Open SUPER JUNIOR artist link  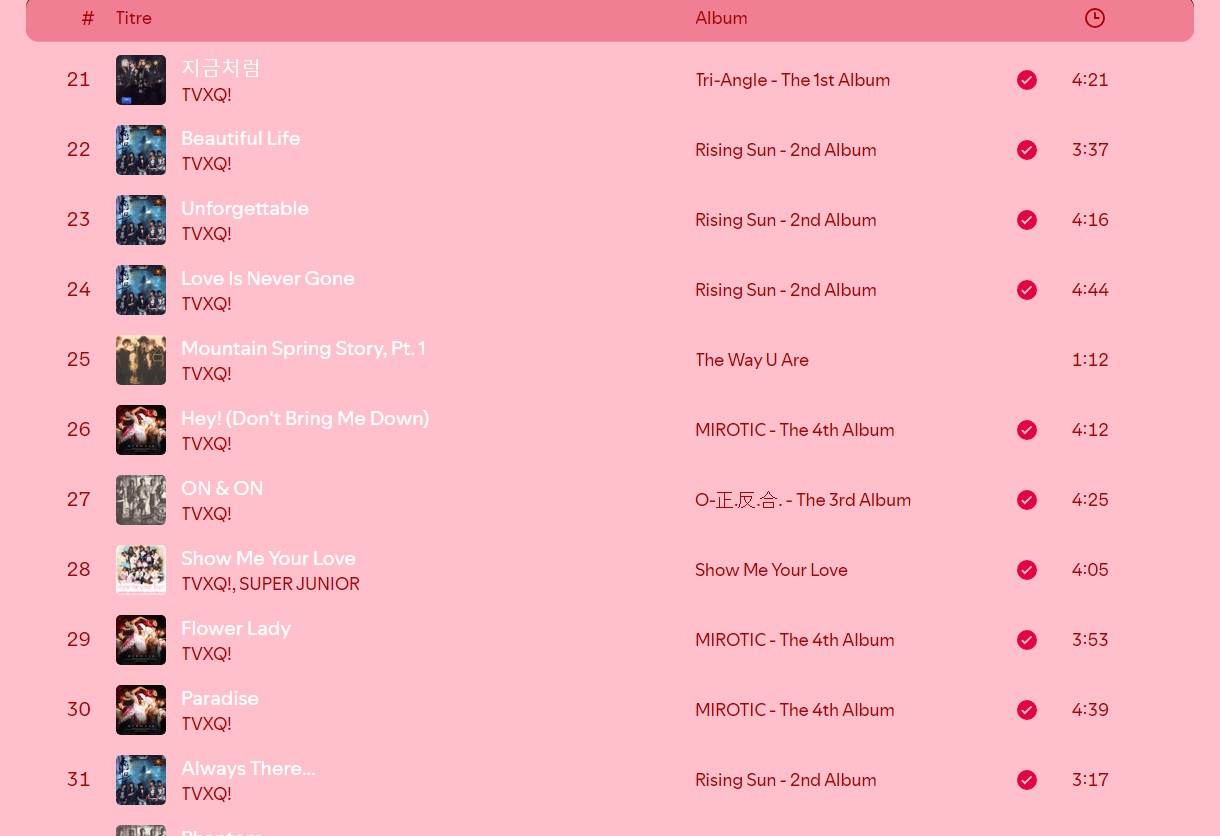(299, 584)
